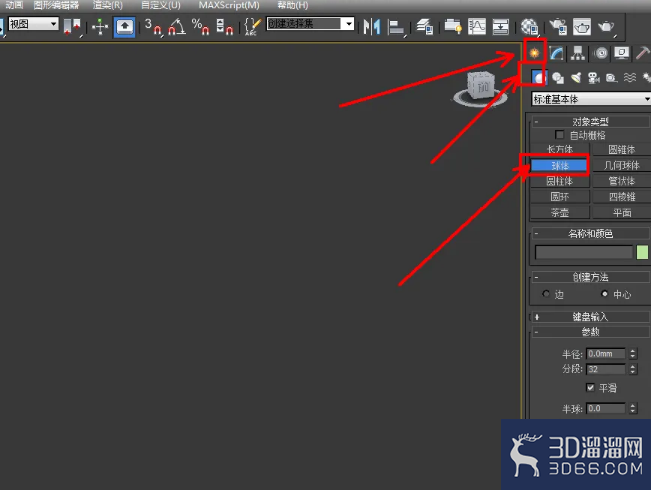Open the 渲染(R) menu
Viewport: 651px width, 490px height.
[108, 5]
